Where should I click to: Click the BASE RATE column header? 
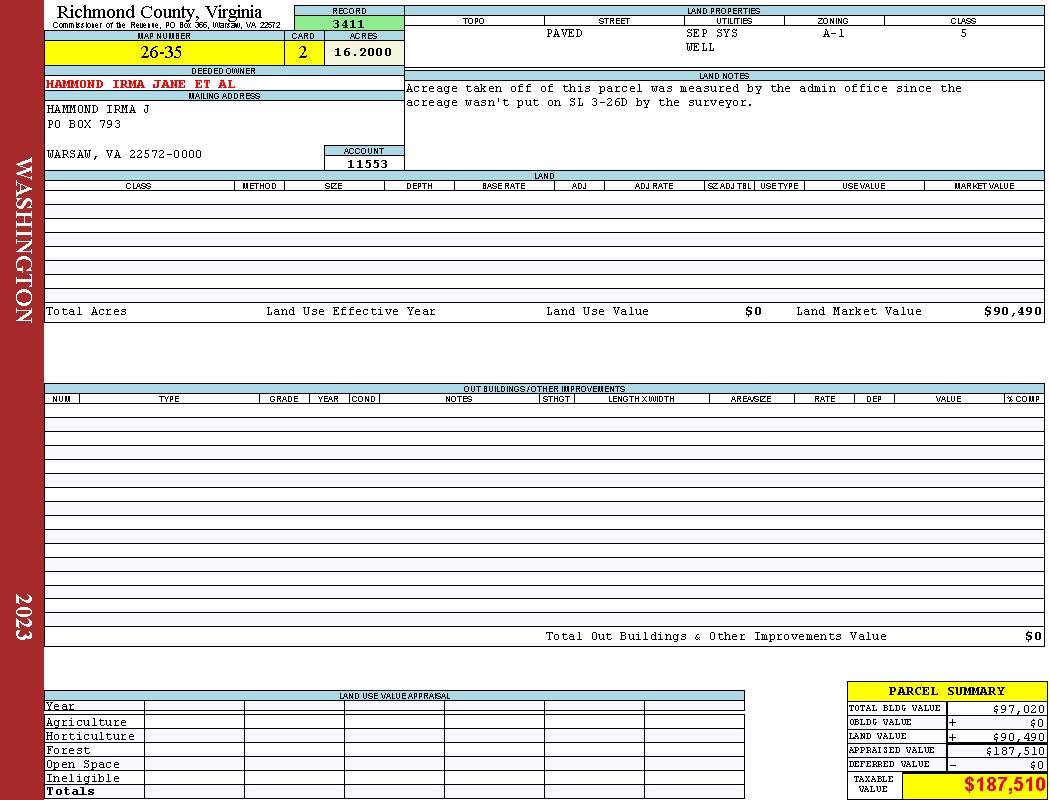(x=504, y=186)
